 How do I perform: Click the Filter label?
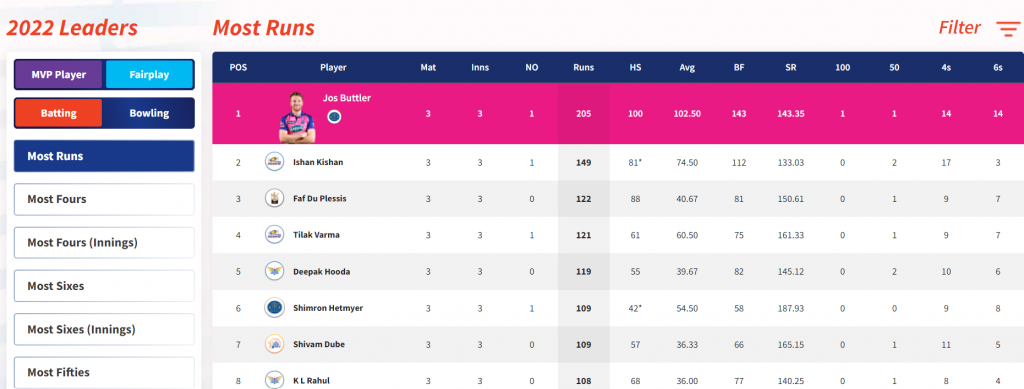959,28
